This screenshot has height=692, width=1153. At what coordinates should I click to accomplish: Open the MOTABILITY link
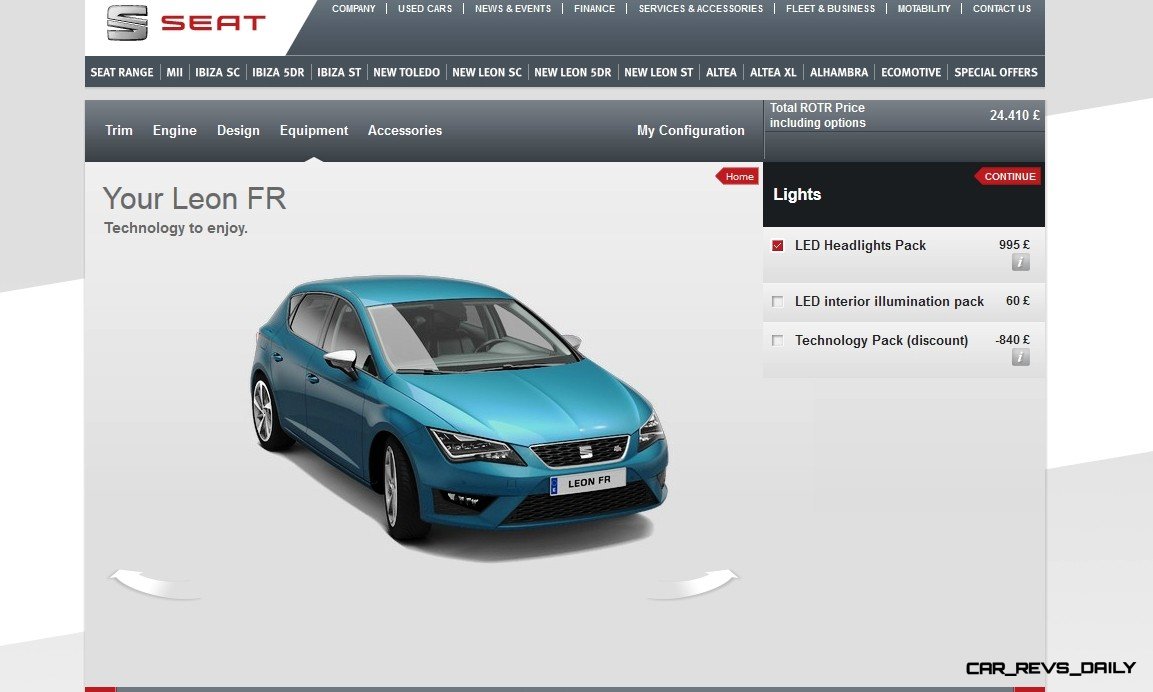click(924, 9)
